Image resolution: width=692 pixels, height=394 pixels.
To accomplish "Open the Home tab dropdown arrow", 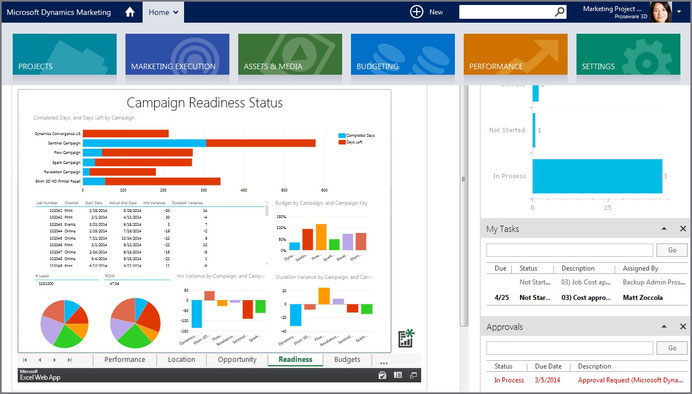I will click(176, 12).
